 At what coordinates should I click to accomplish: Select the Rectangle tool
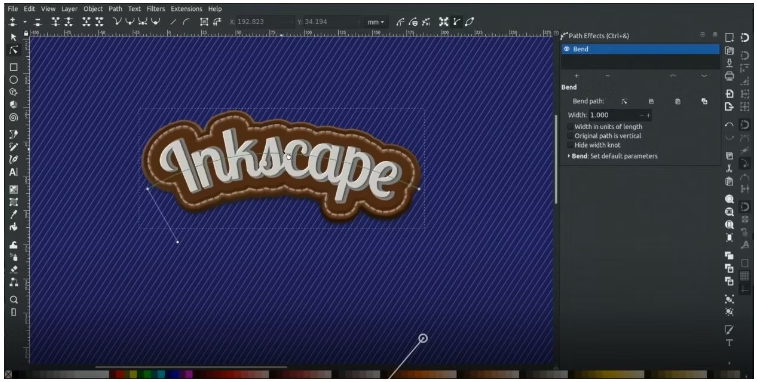(x=14, y=67)
